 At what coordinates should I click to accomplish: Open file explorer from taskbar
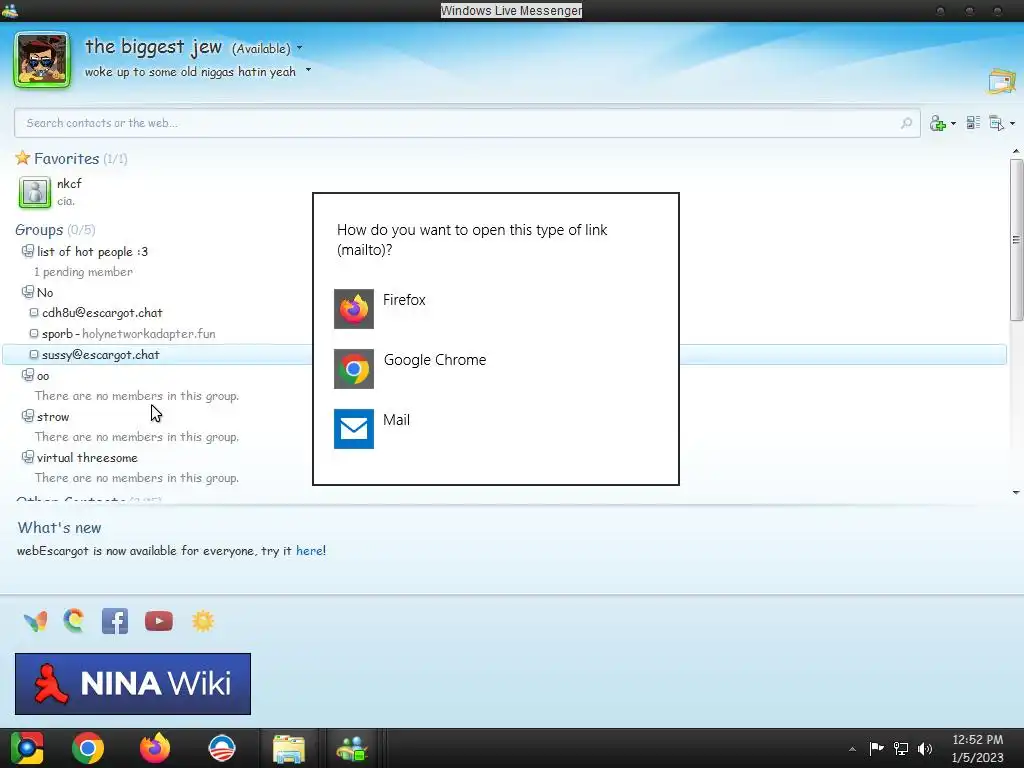tap(289, 748)
